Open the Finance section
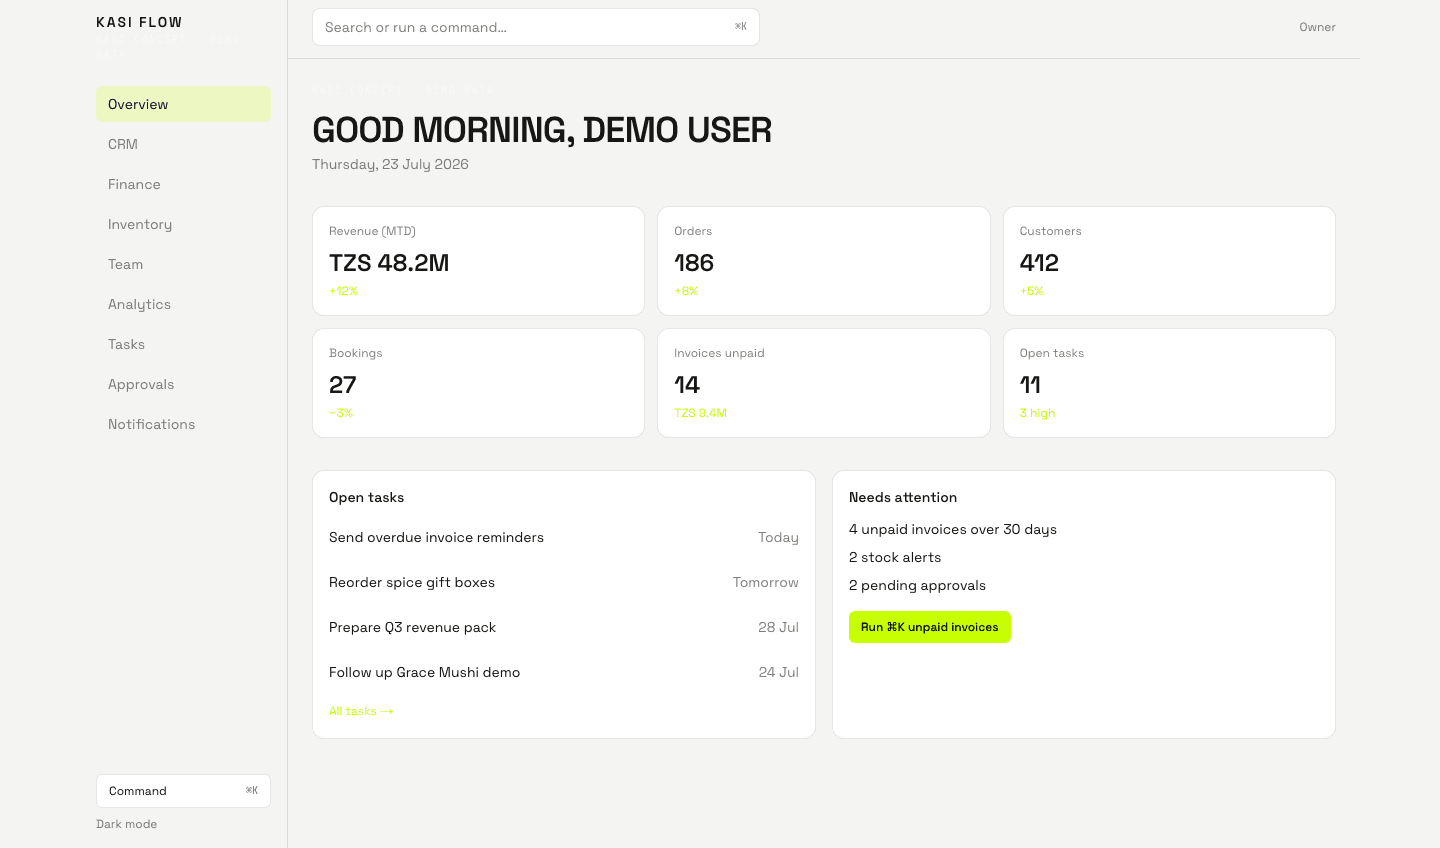The image size is (1440, 848). (x=183, y=184)
